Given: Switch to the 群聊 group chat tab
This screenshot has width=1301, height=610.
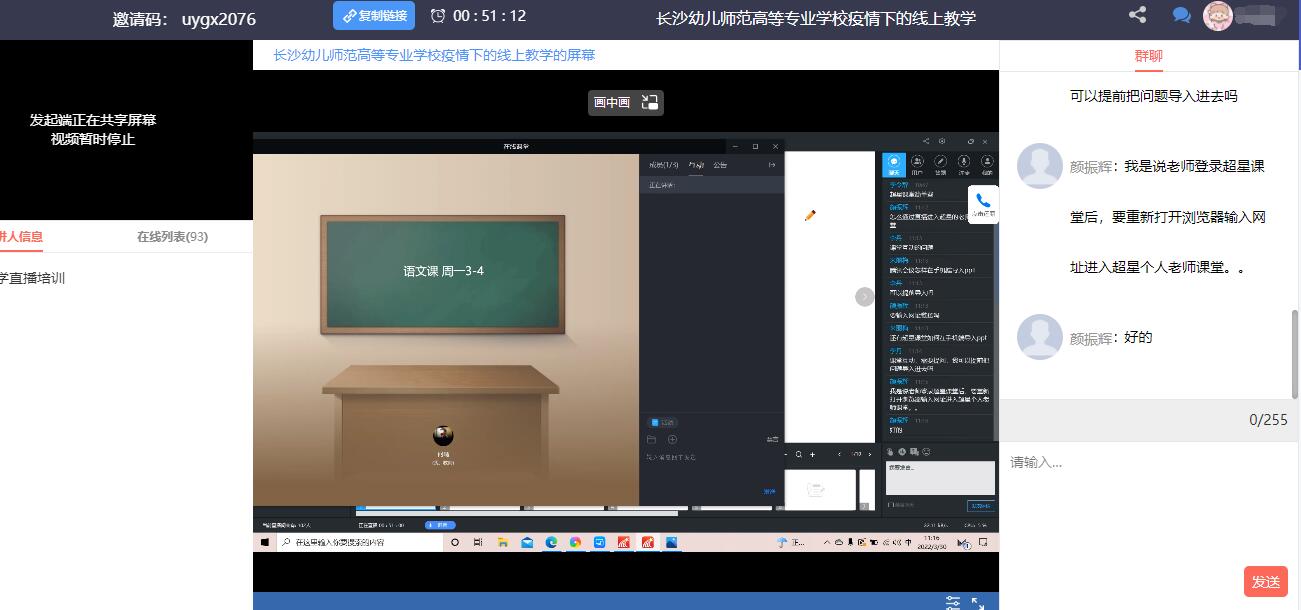Looking at the screenshot, I should click(1148, 56).
